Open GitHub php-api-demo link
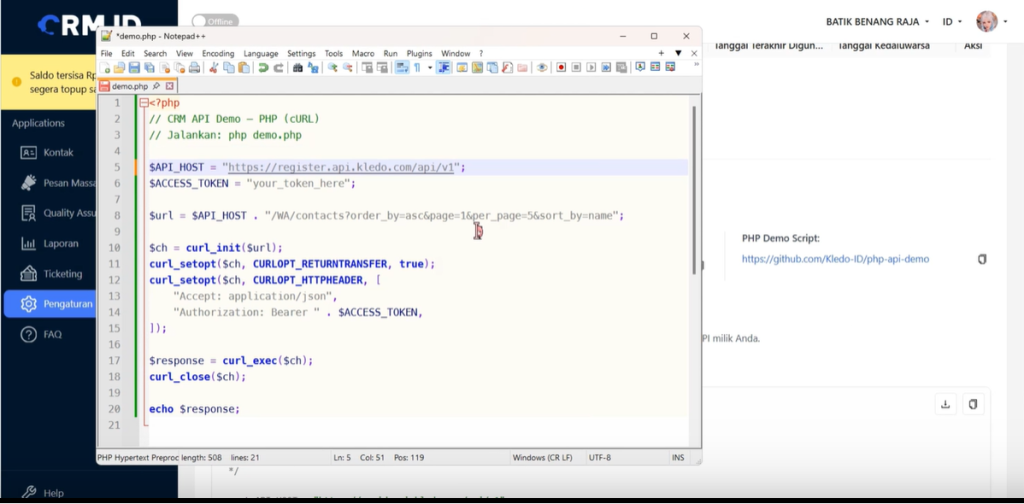 click(x=835, y=259)
